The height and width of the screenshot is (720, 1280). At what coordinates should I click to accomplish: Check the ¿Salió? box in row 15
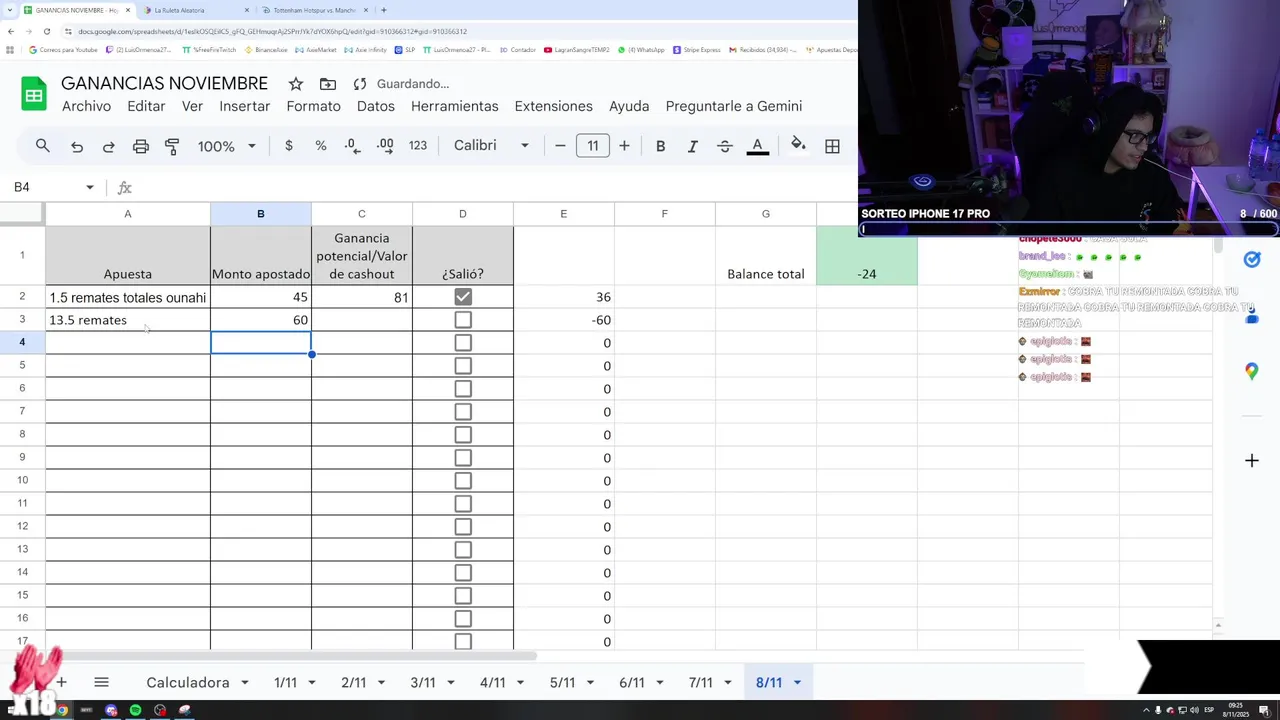462,596
